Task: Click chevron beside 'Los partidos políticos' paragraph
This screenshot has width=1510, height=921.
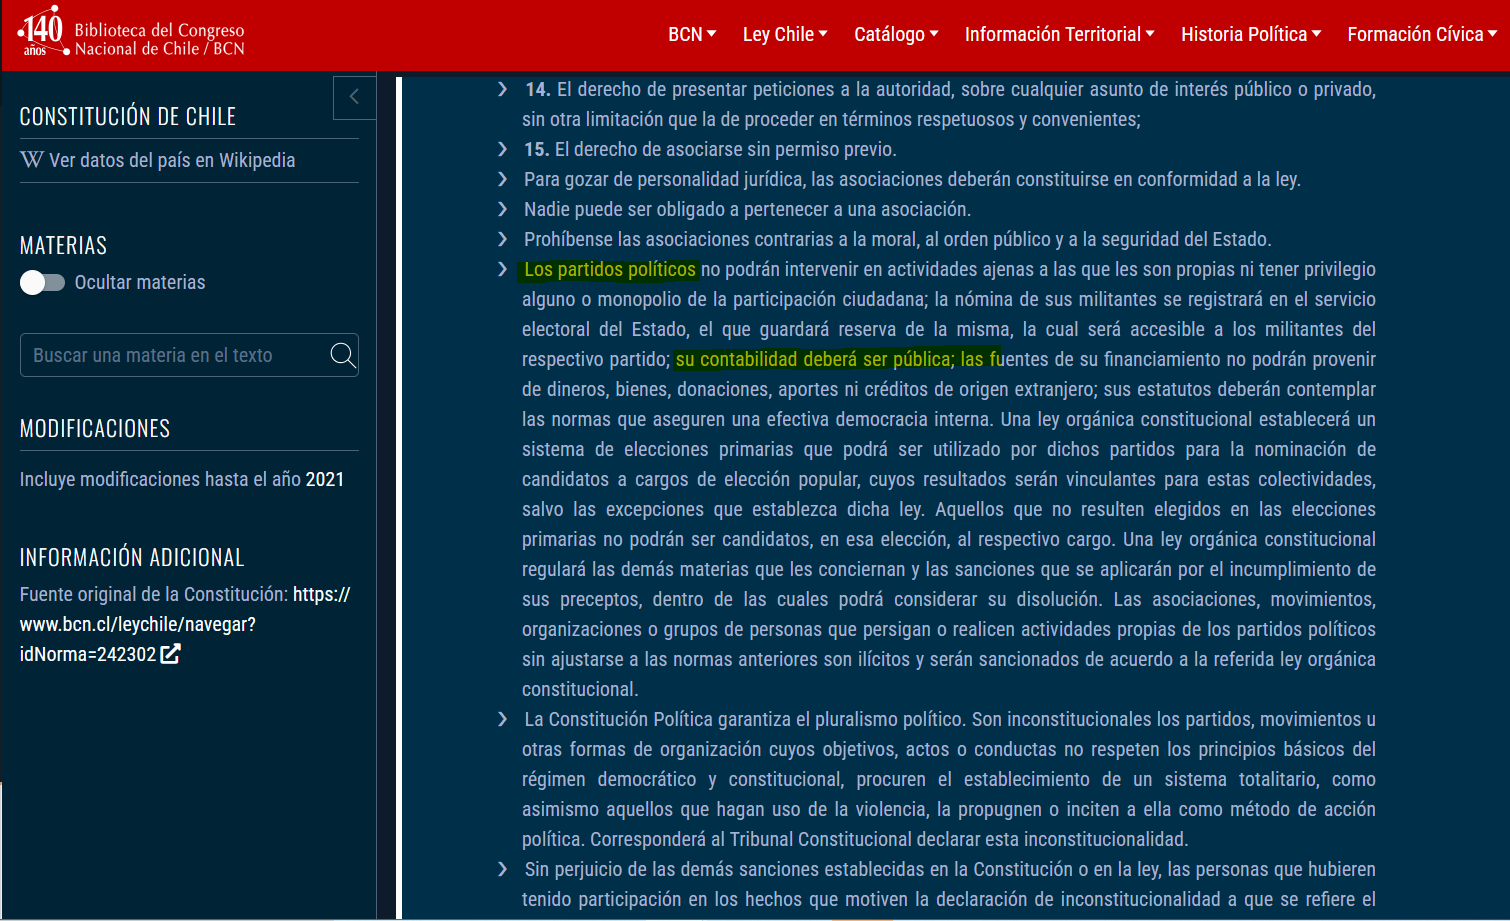Action: pos(502,270)
